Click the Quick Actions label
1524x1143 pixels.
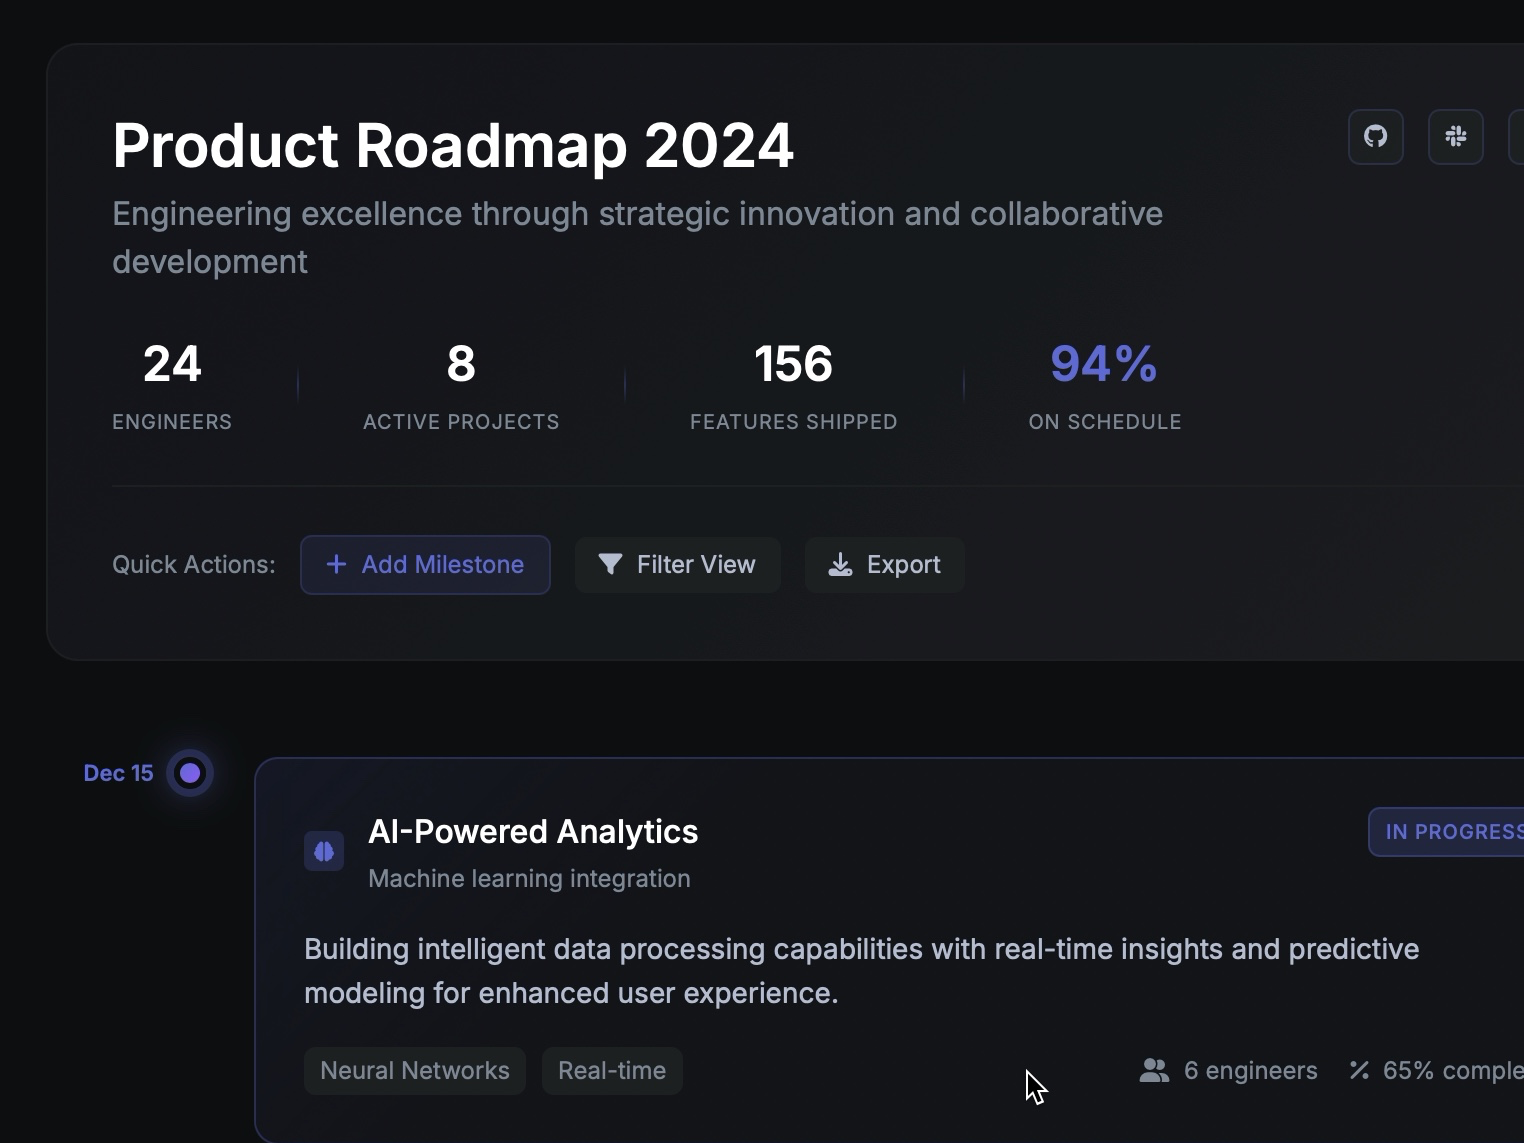(x=193, y=565)
